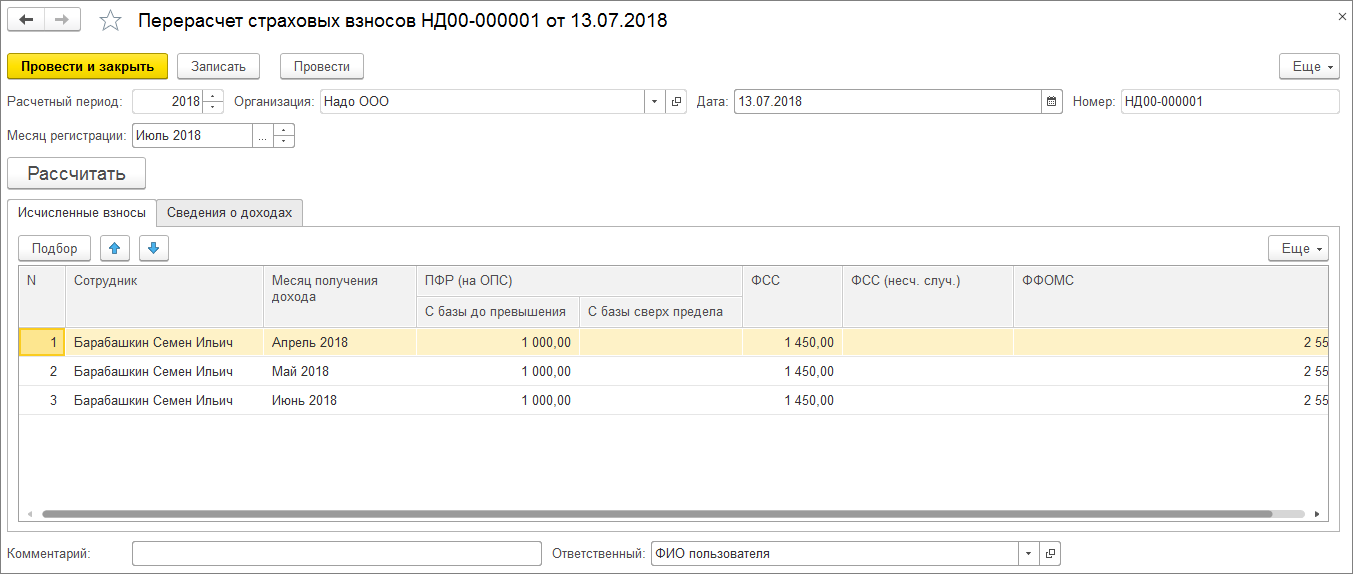
Task: Switch to Сведения о доходах tab
Action: pos(229,212)
